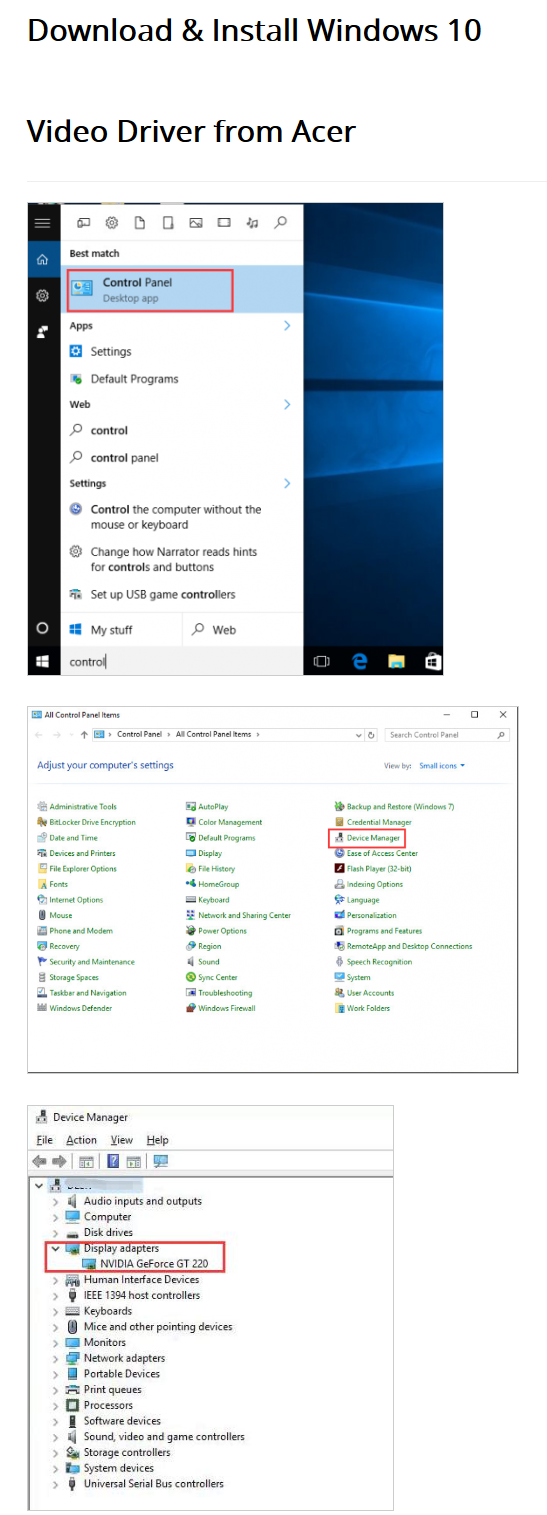
Task: Open the Help menu in Device Manager
Action: tap(158, 1140)
